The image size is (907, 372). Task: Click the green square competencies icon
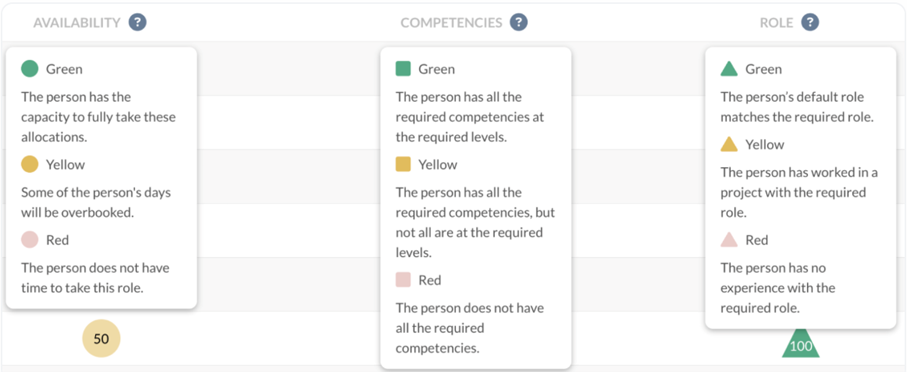pos(403,69)
